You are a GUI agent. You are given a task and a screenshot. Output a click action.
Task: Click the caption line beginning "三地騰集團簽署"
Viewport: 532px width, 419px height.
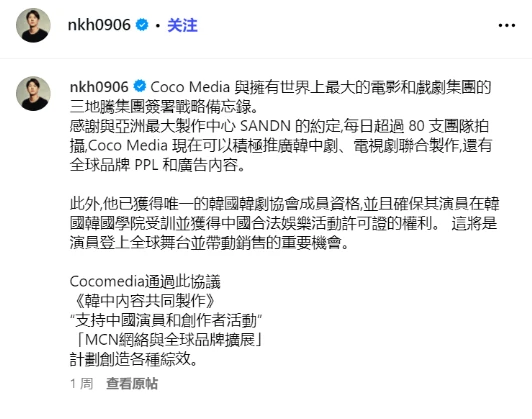(x=164, y=107)
